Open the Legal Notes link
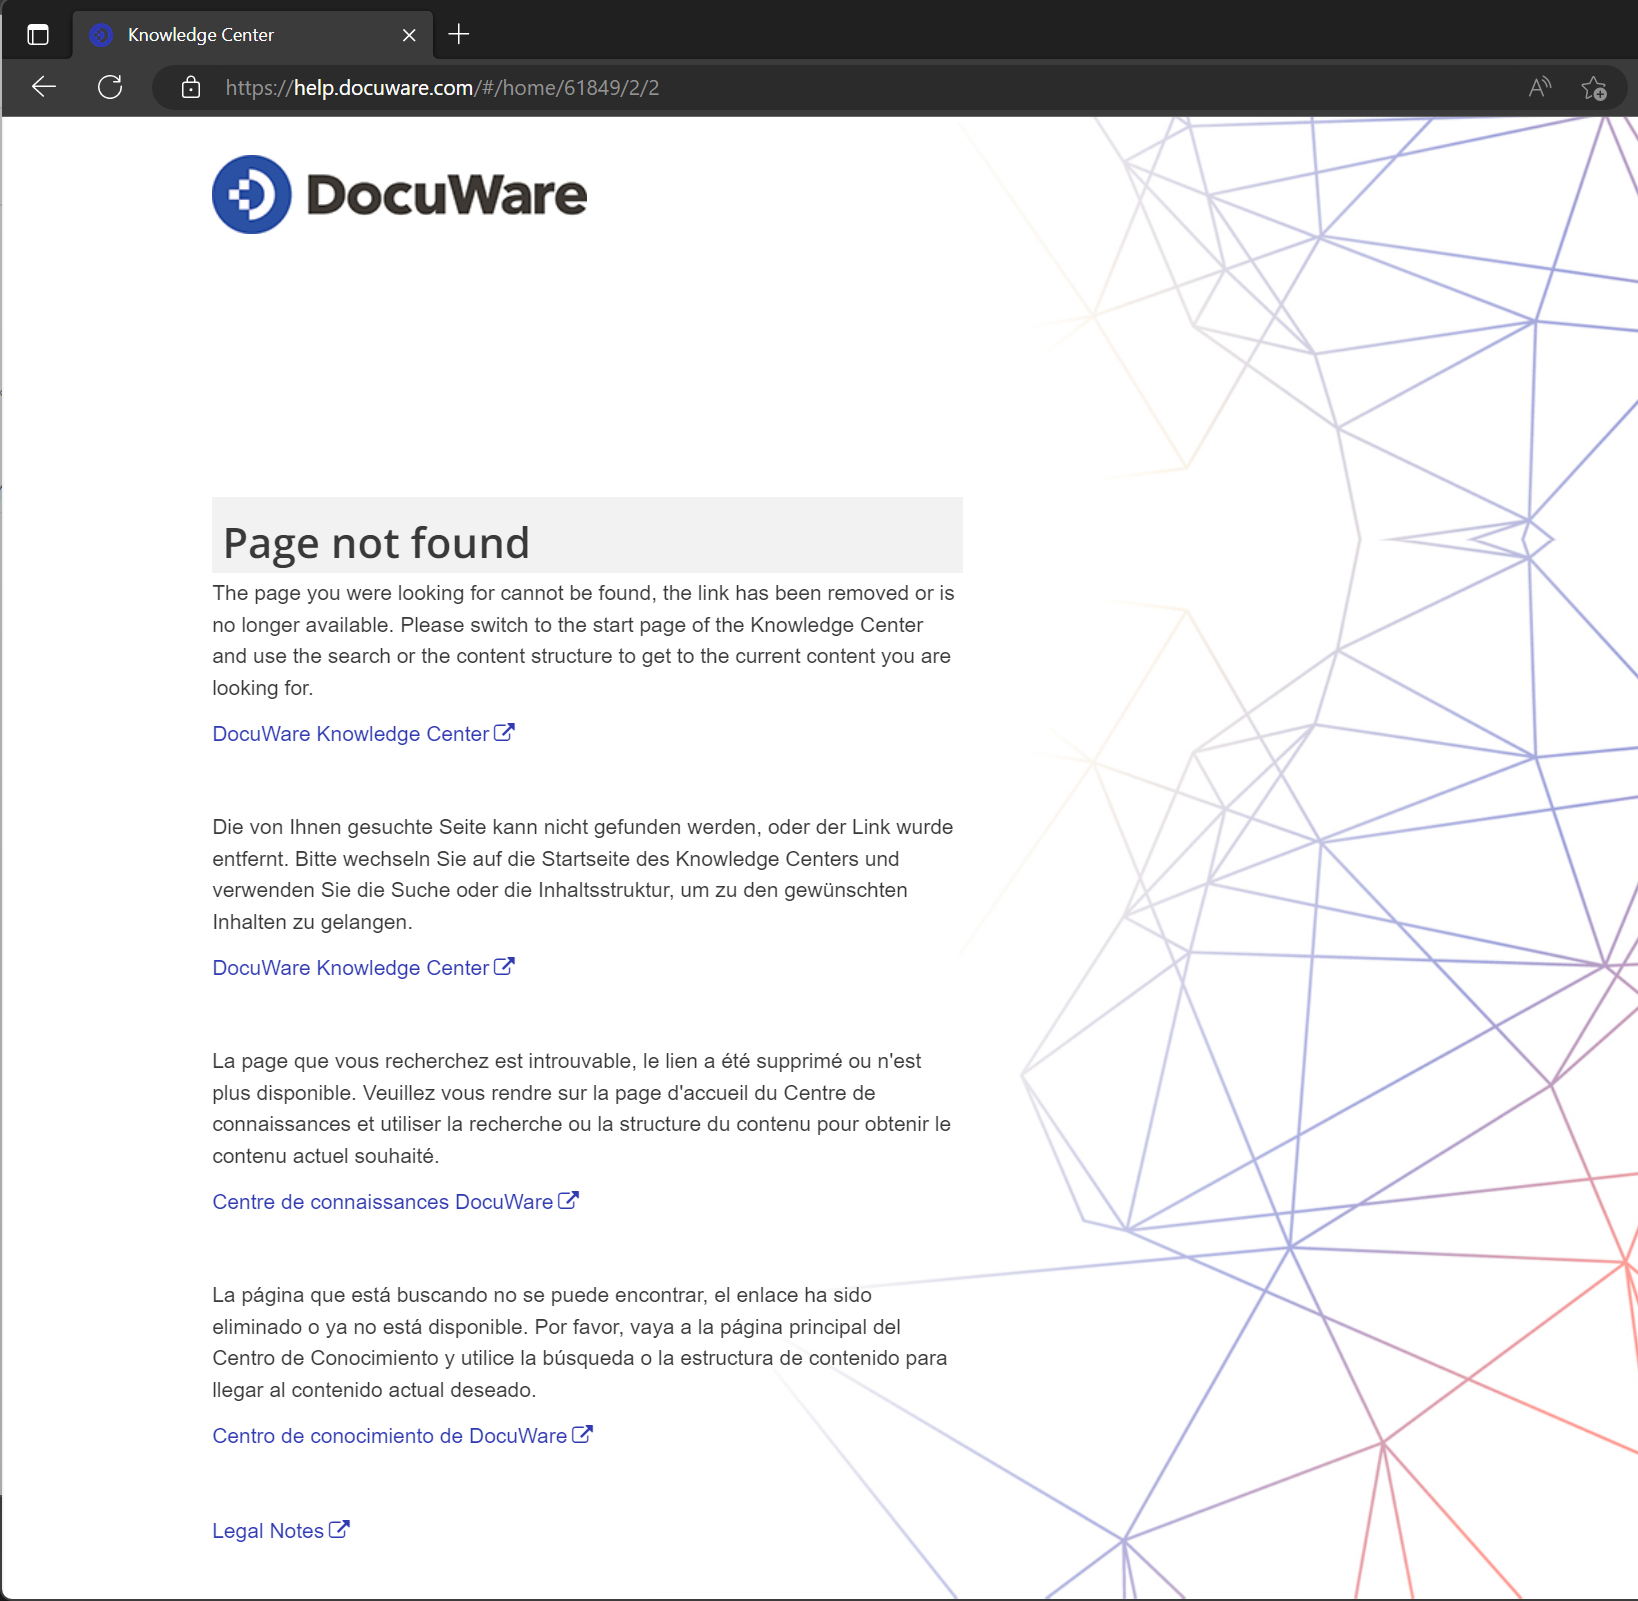The width and height of the screenshot is (1638, 1601). [268, 1531]
